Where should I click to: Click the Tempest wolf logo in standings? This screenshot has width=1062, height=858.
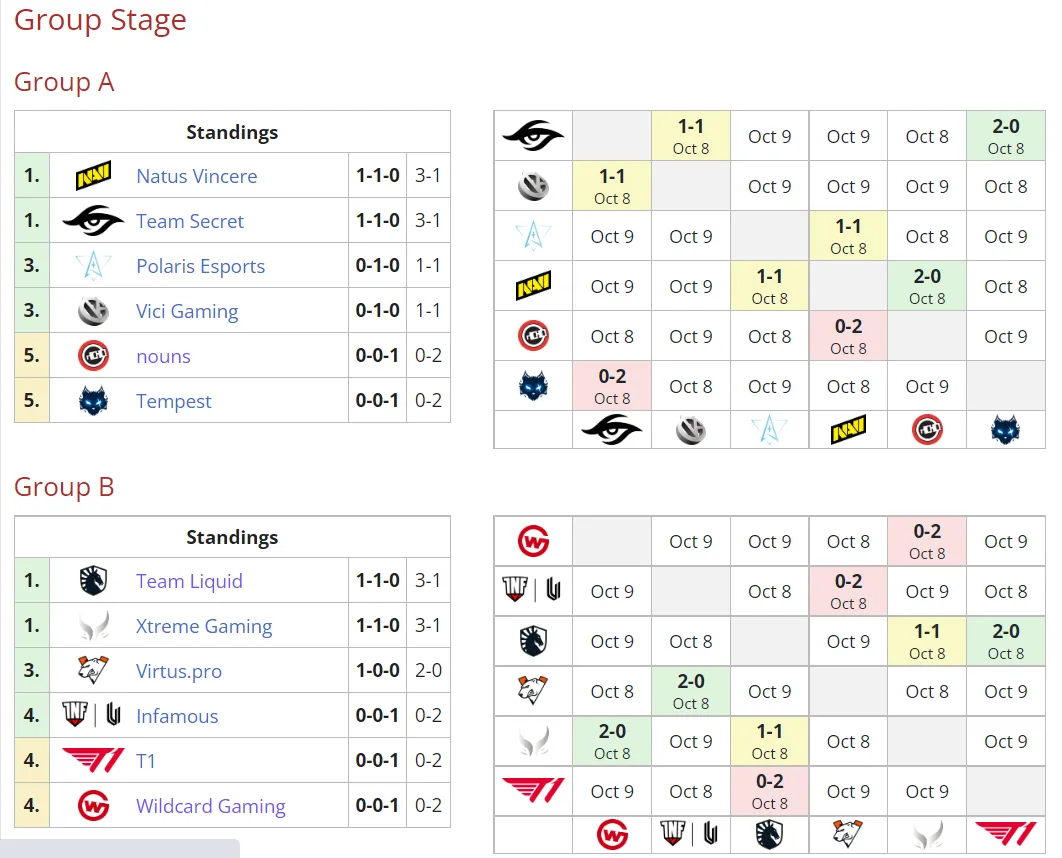[x=93, y=401]
